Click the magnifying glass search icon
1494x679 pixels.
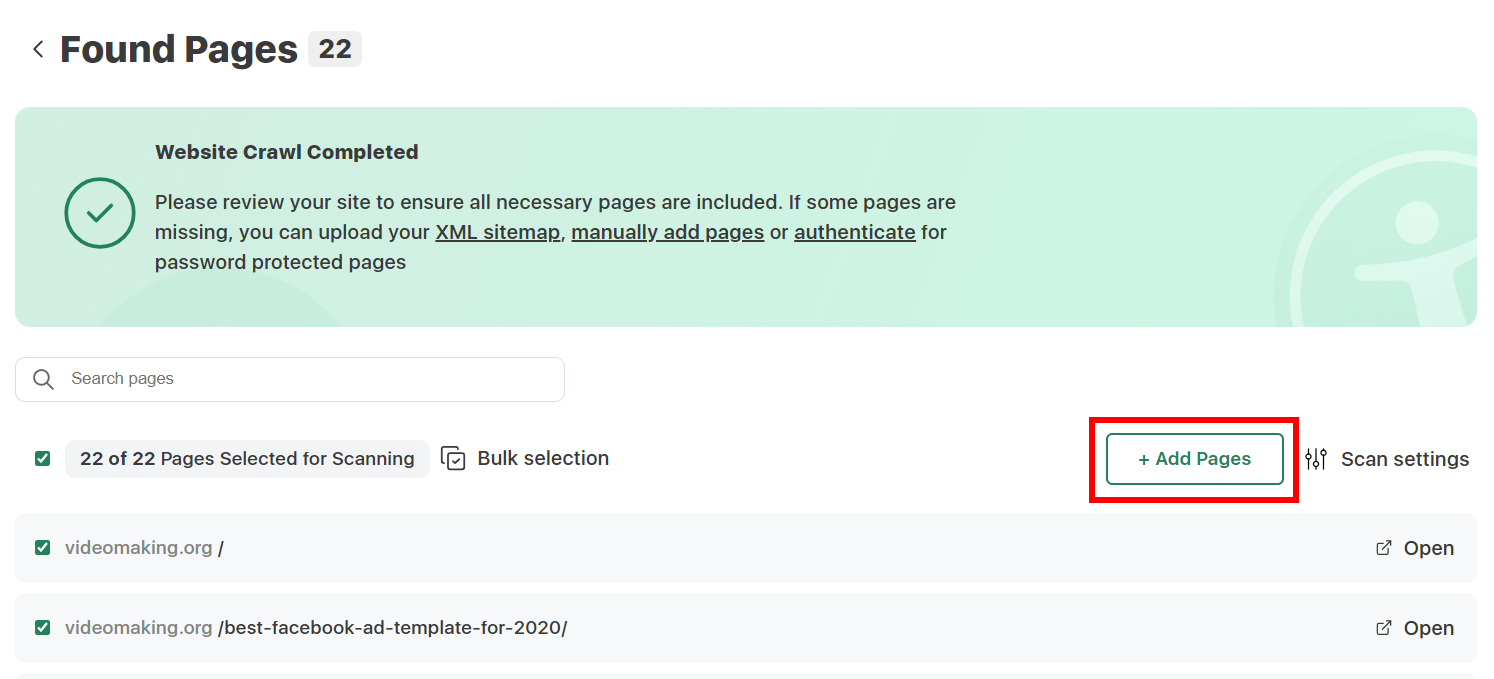click(x=43, y=379)
